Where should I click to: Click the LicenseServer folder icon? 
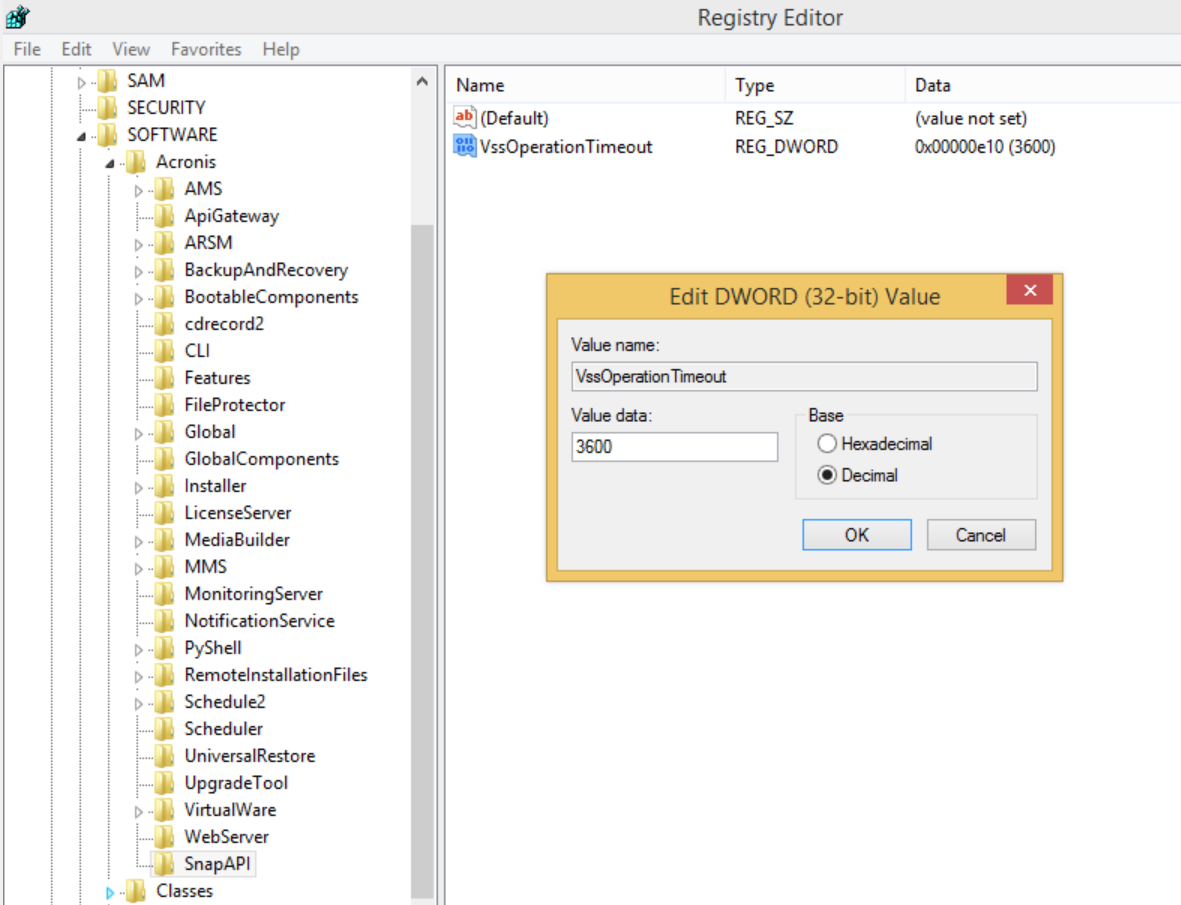coord(164,513)
